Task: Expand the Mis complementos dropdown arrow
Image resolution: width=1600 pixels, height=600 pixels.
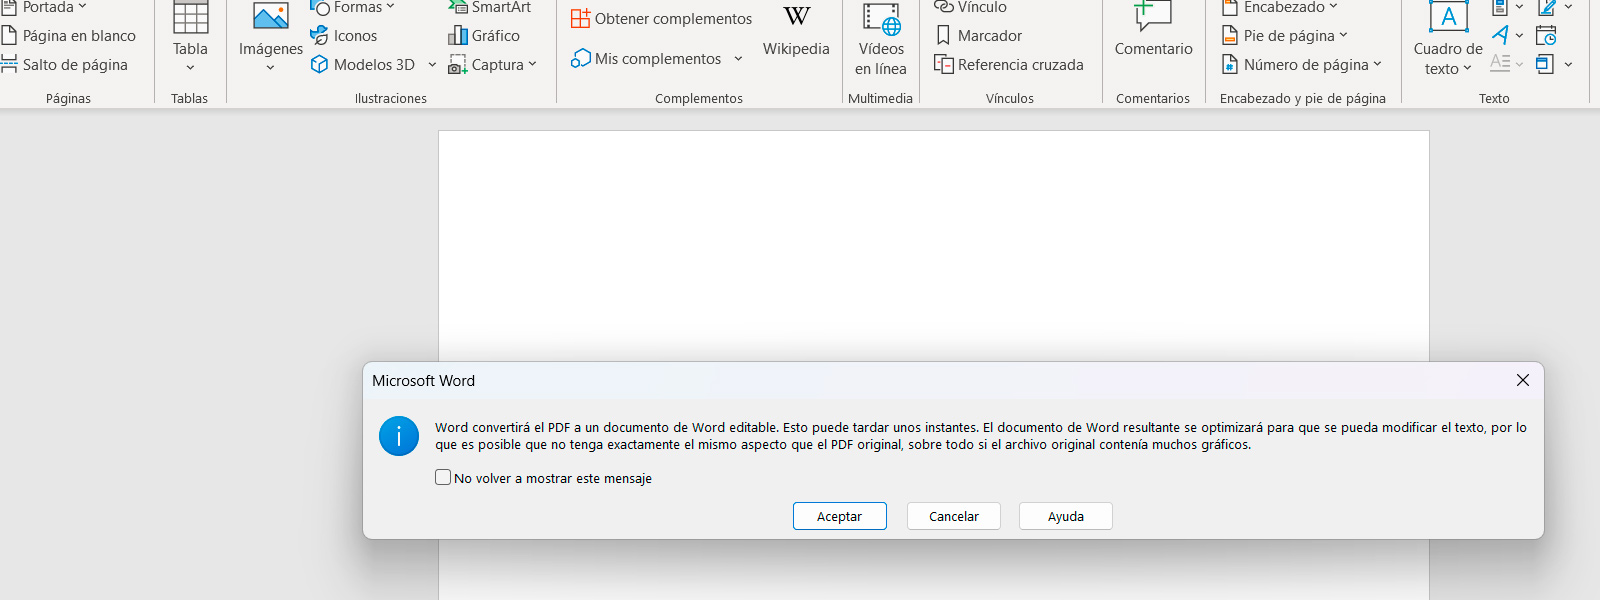Action: coord(738,59)
